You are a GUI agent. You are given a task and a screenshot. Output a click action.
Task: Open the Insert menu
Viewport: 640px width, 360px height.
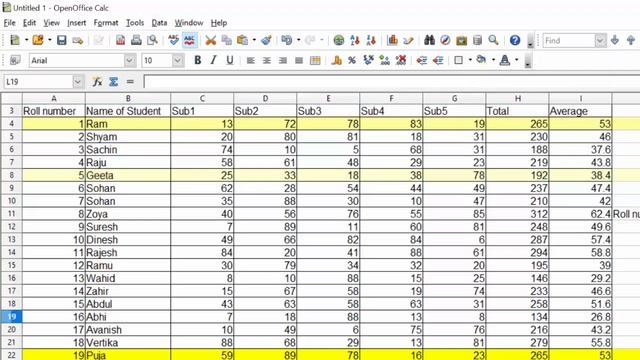point(76,23)
